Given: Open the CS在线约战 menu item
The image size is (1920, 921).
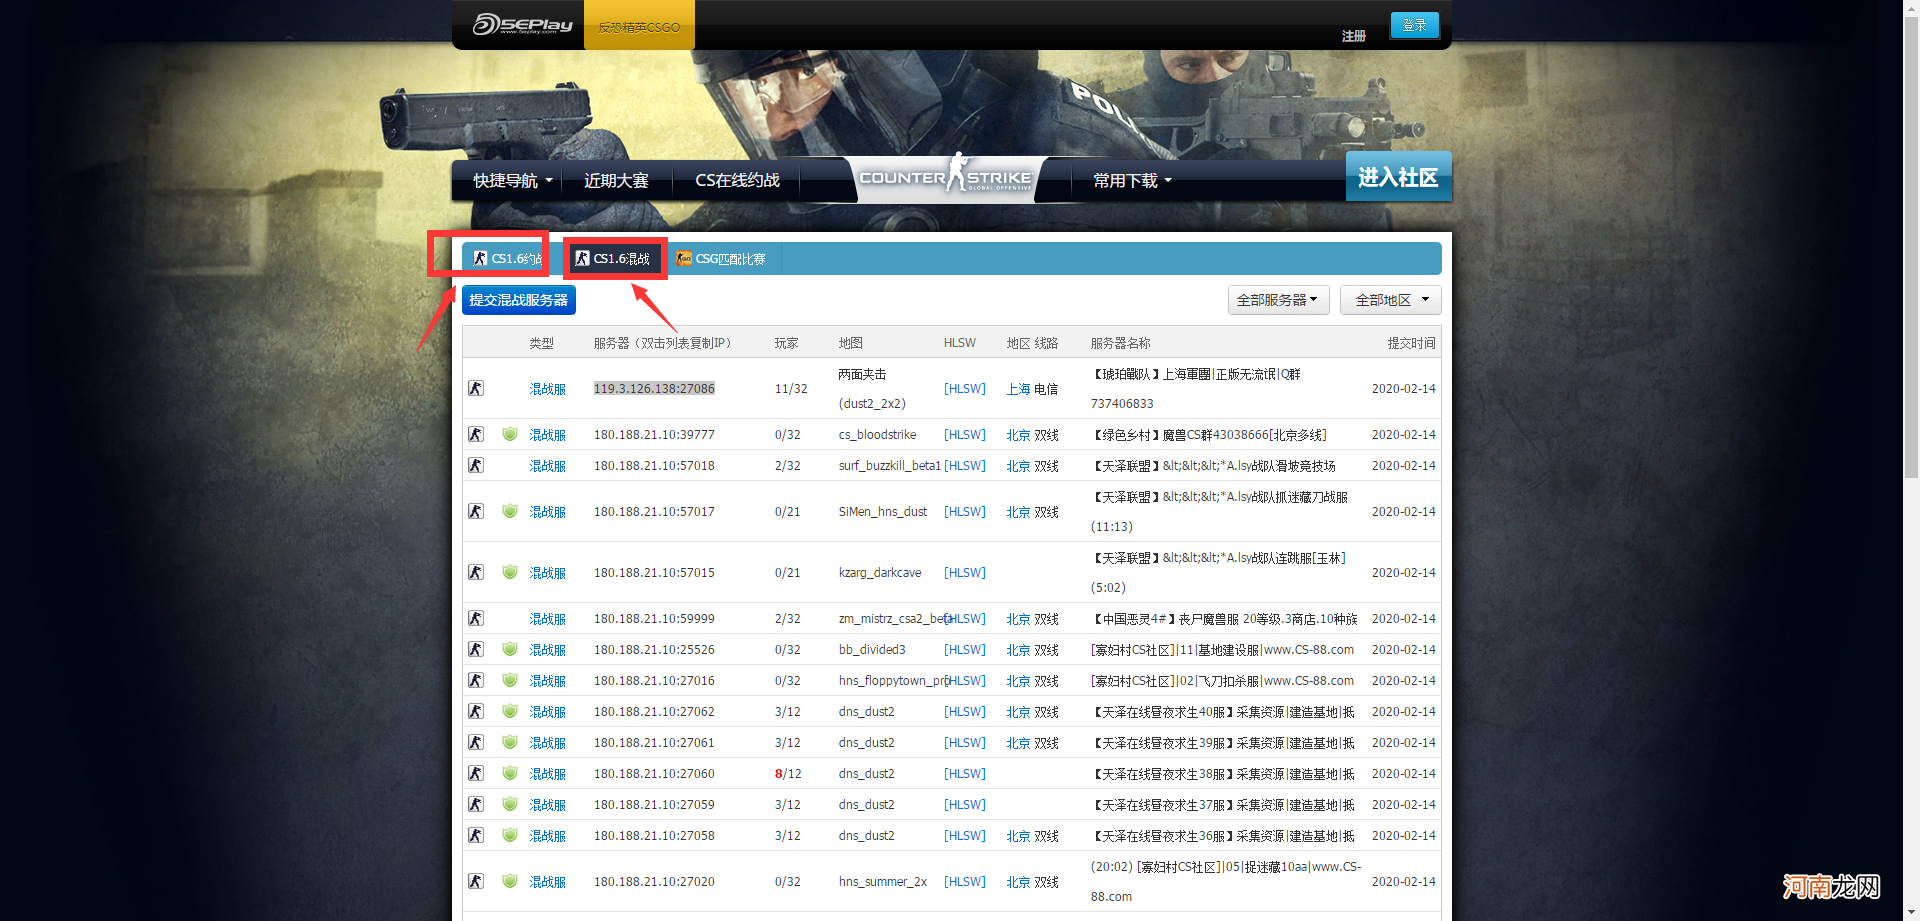Looking at the screenshot, I should click(x=738, y=181).
